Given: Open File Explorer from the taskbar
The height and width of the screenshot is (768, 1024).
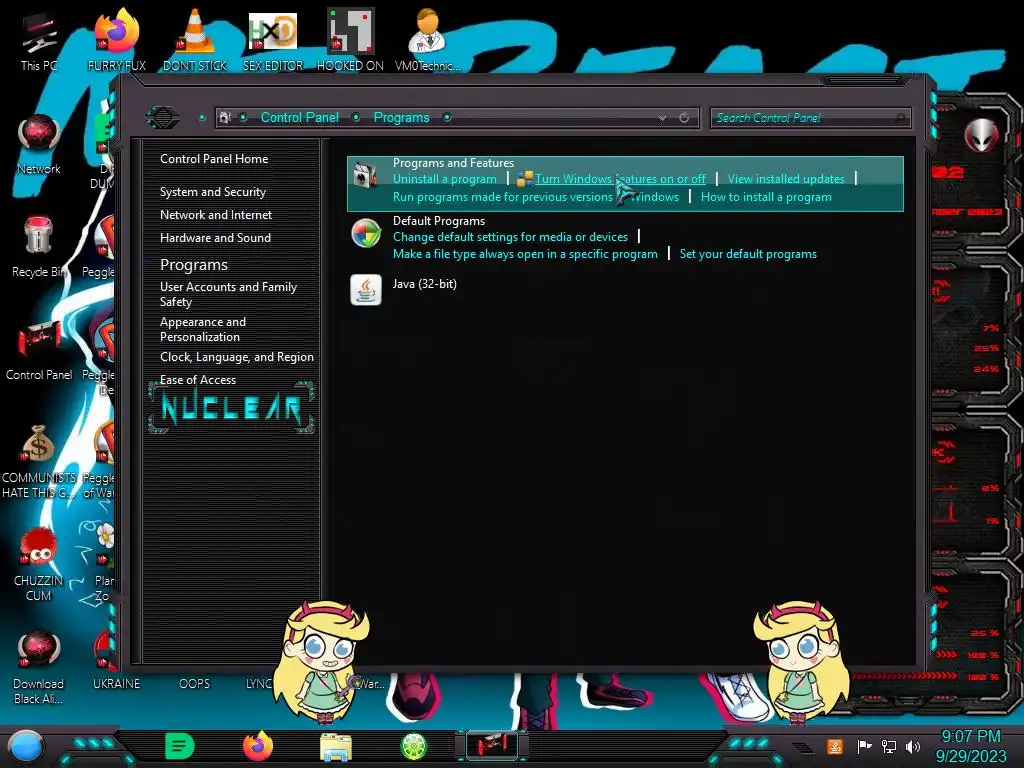Looking at the screenshot, I should click(336, 747).
